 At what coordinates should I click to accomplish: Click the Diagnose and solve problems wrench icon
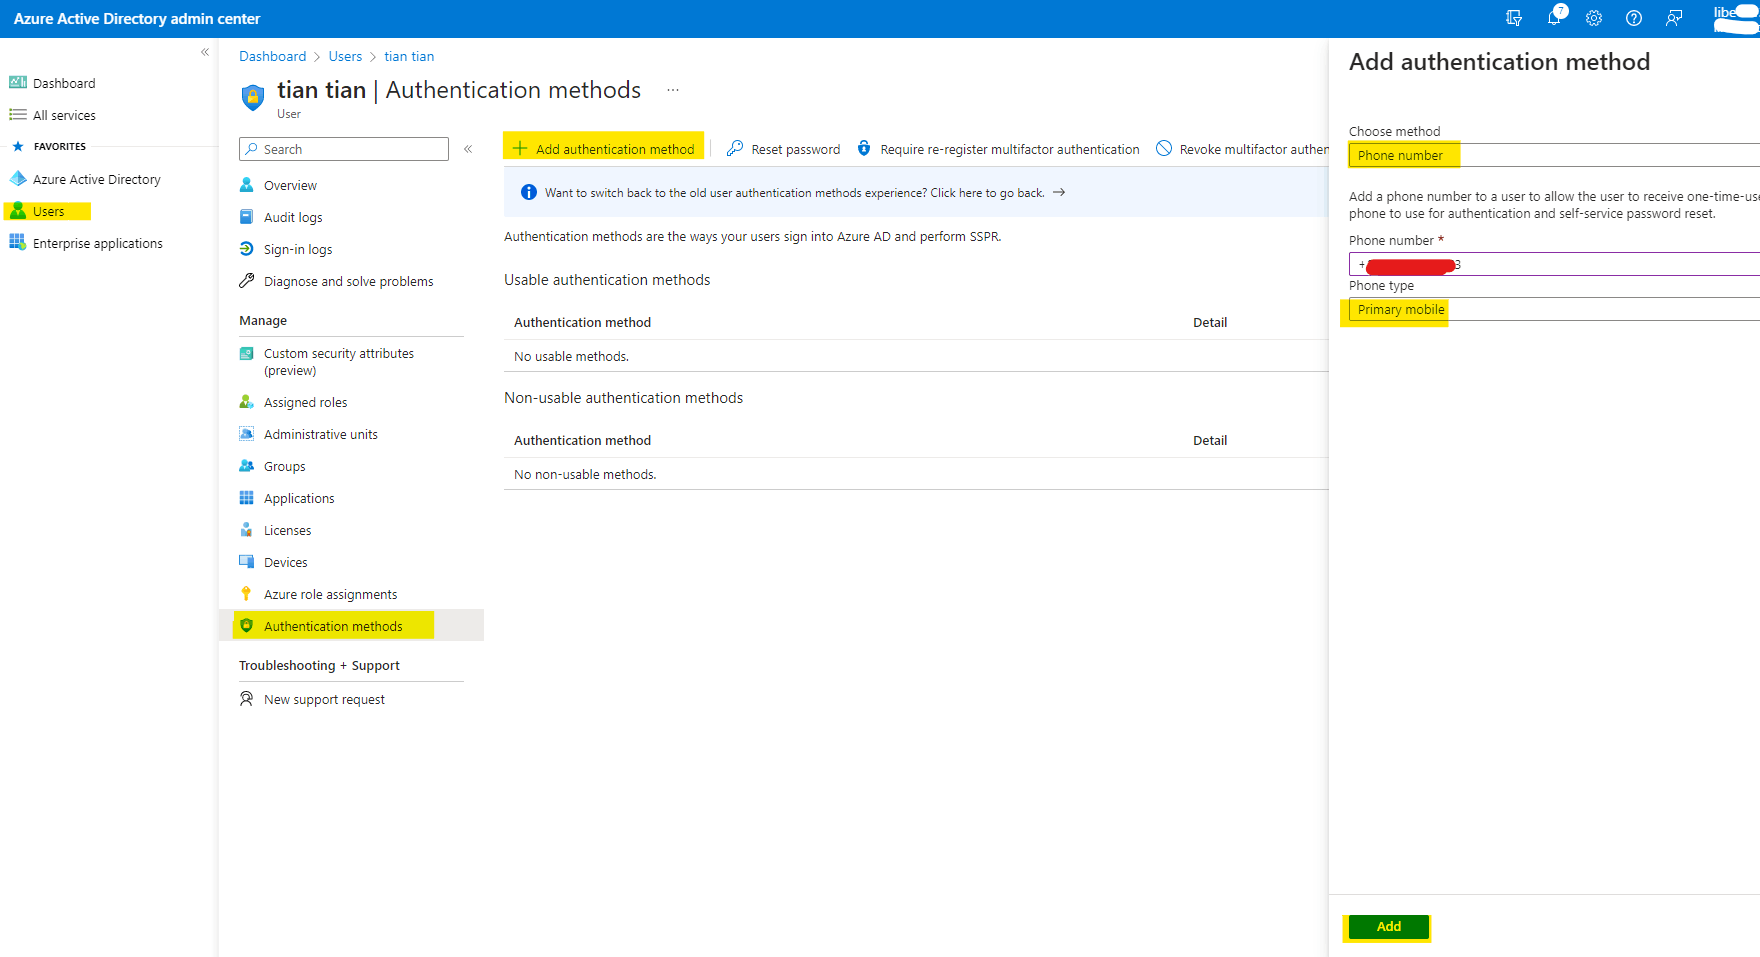click(x=247, y=281)
